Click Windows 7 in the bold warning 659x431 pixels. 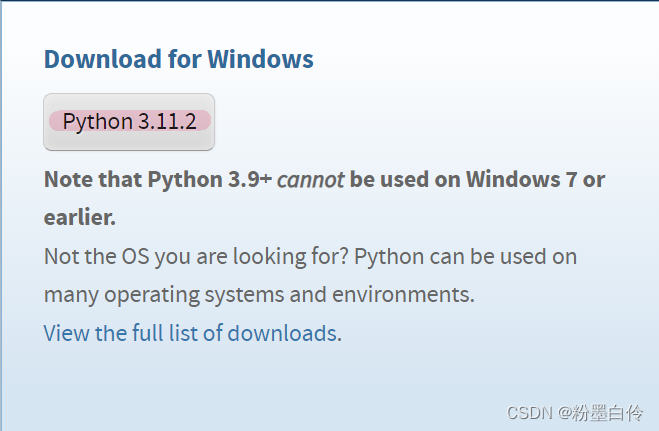(x=521, y=179)
